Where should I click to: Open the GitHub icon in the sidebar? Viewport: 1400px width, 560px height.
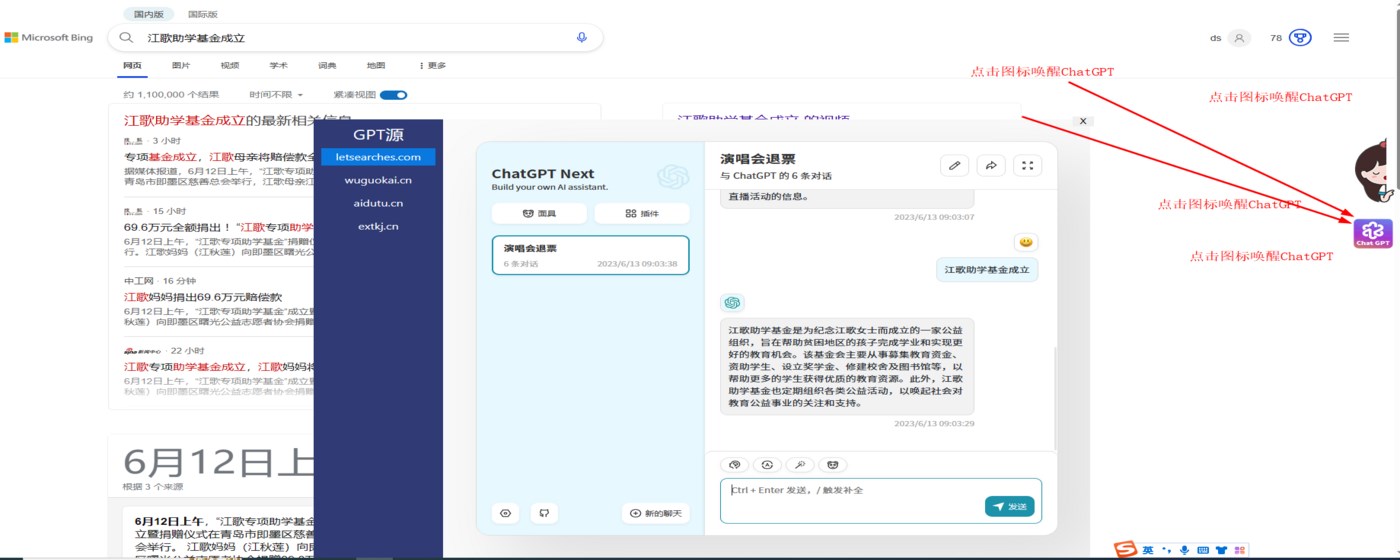coord(544,513)
